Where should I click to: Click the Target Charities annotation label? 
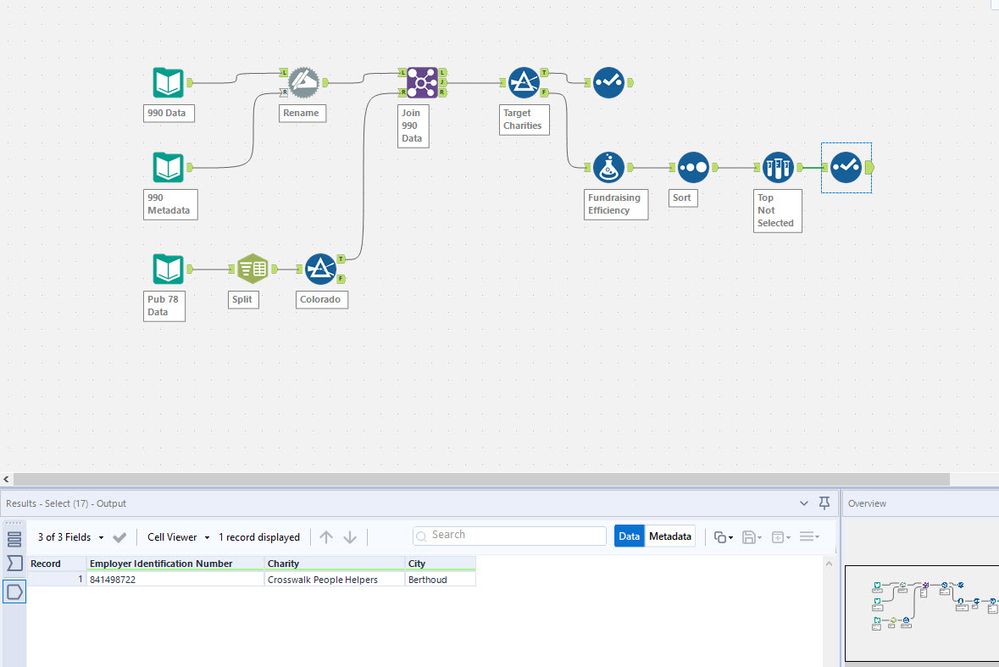pyautogui.click(x=524, y=120)
